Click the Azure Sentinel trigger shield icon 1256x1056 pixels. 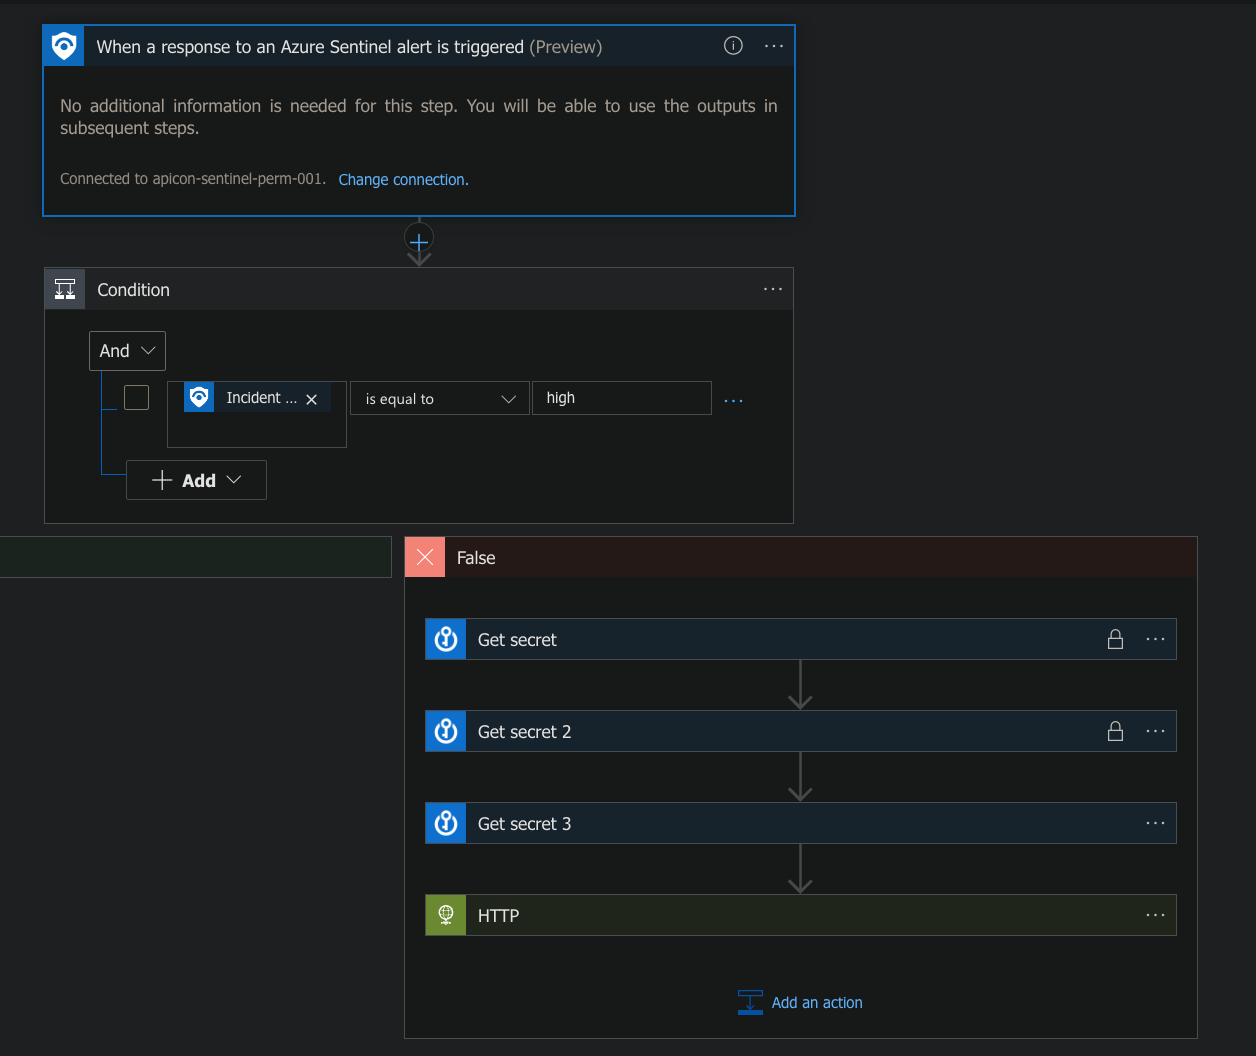click(64, 46)
